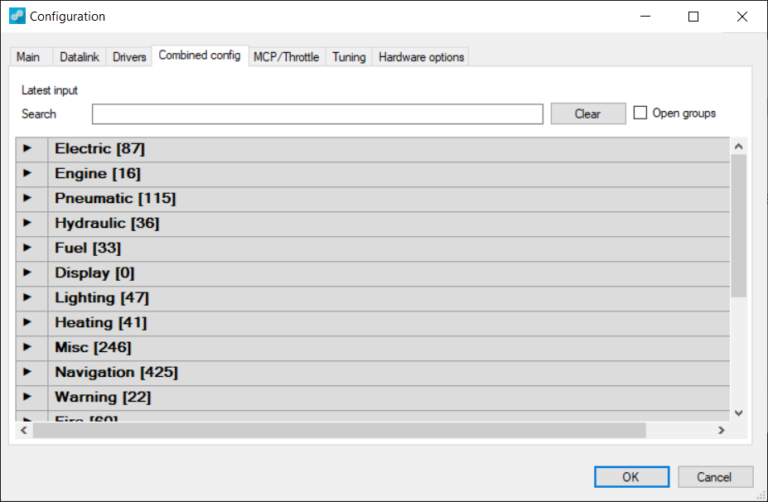Expand the Electric [87] group arrow
The height and width of the screenshot is (502, 768).
28,149
